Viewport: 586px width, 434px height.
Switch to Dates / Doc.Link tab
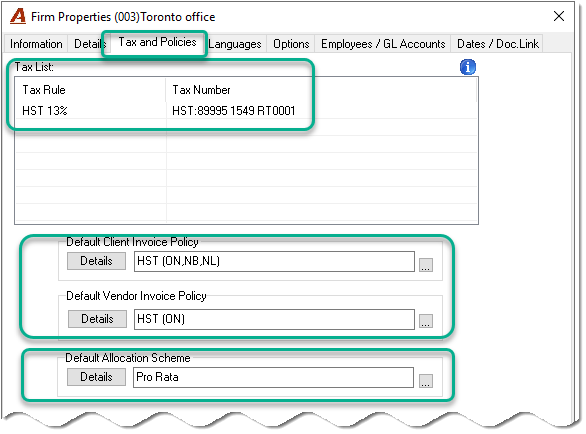coord(497,44)
